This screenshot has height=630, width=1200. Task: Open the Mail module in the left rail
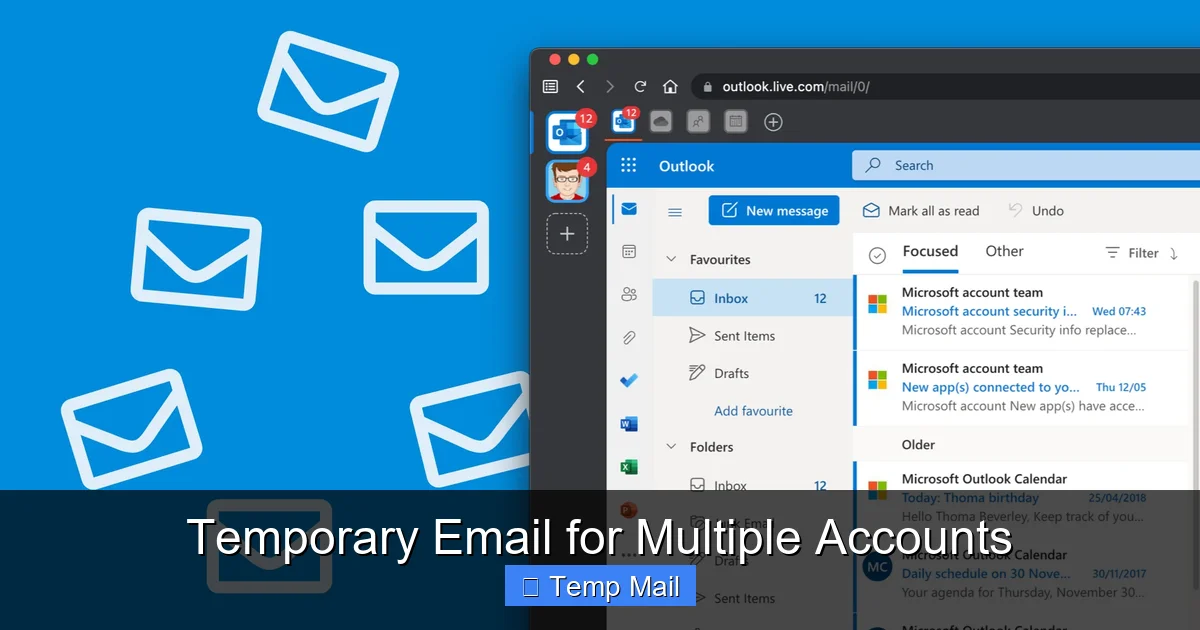click(629, 209)
